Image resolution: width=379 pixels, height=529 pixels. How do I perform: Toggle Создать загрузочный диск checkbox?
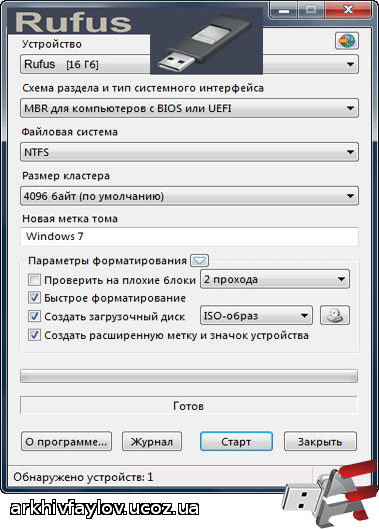(x=34, y=316)
